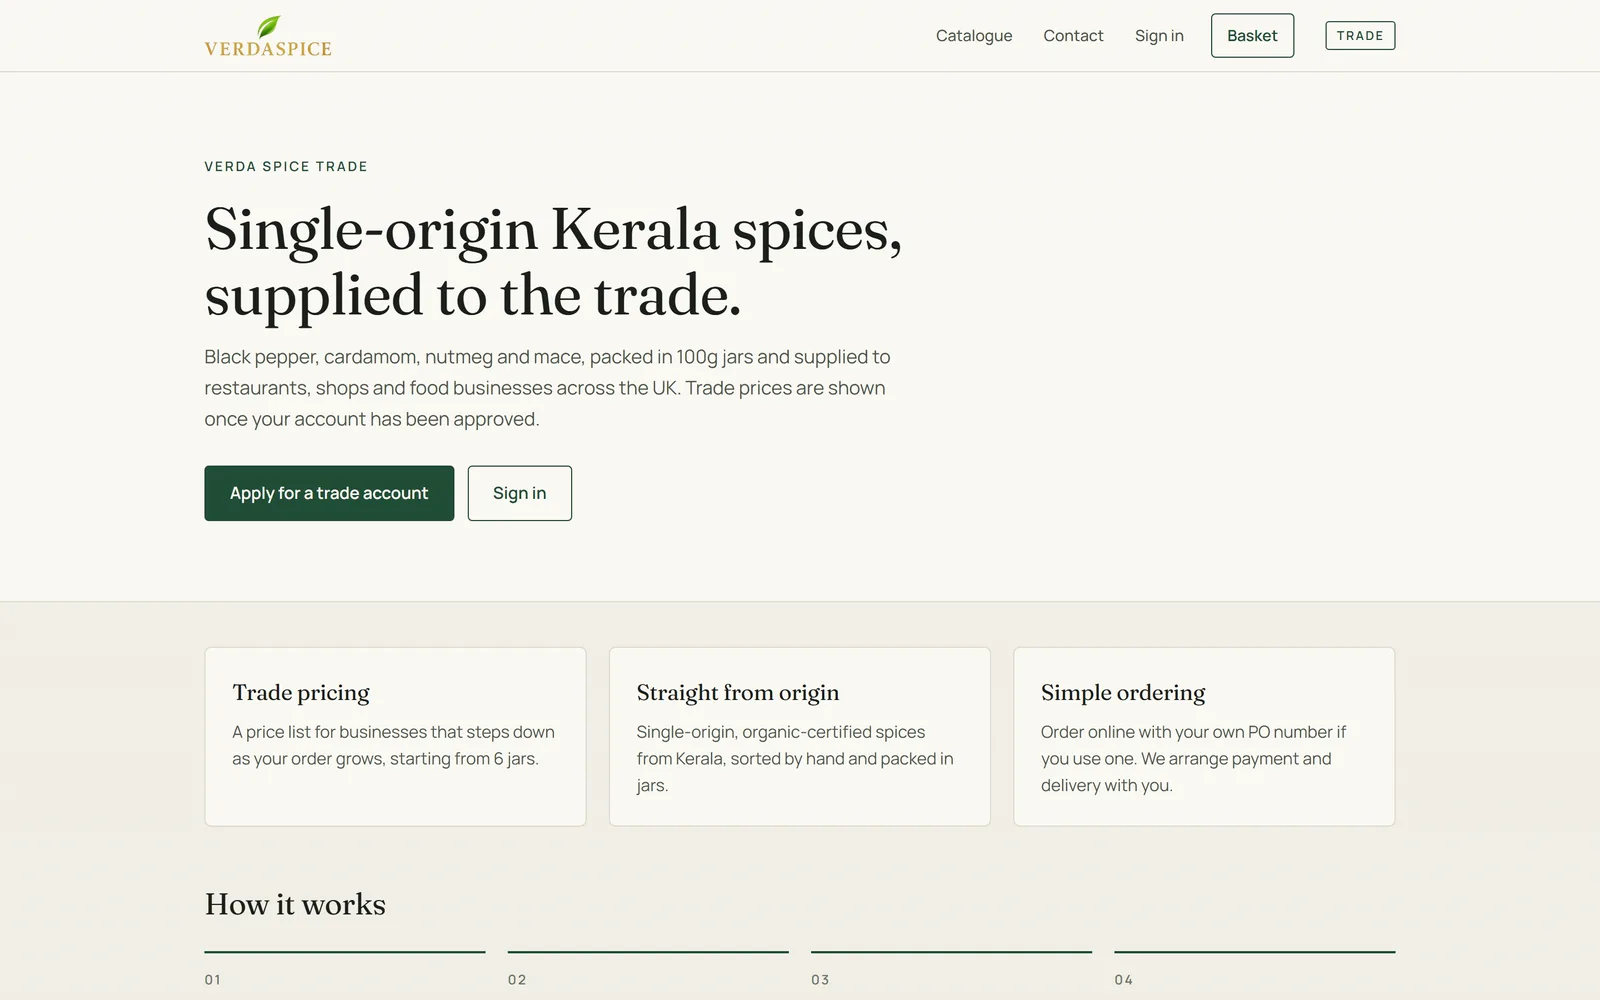
Task: Click step number 01
Action: coord(213,980)
